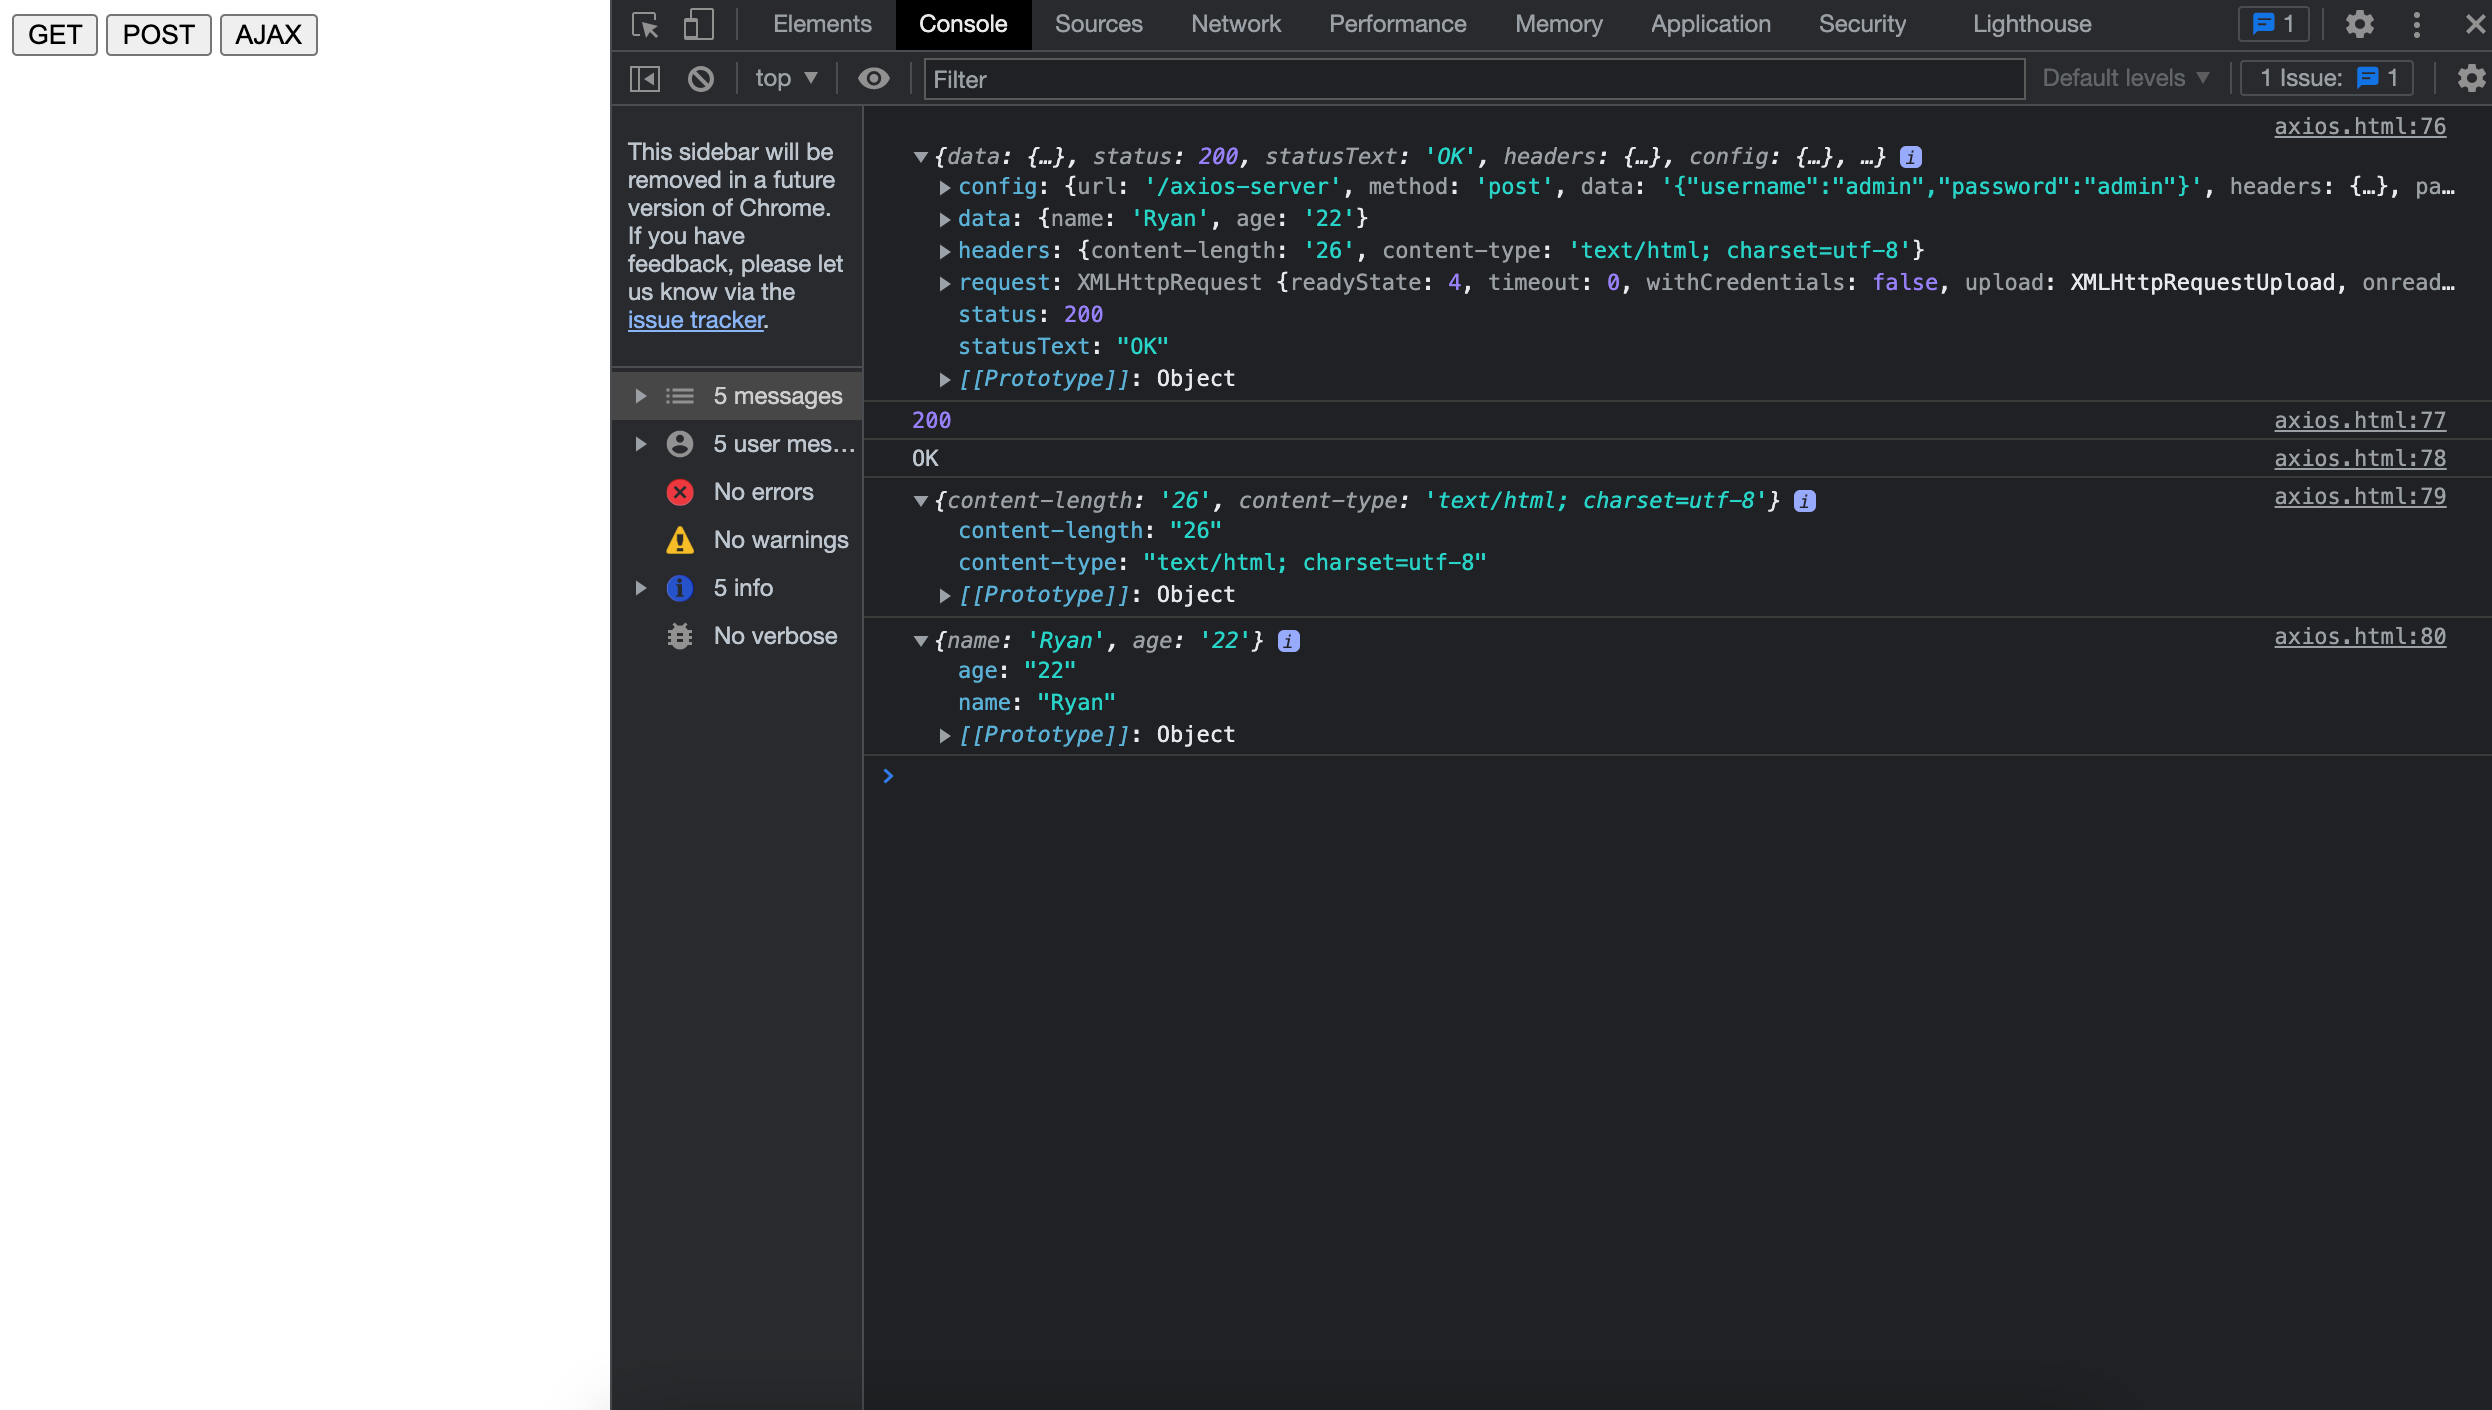Click the POST button on the page

(x=159, y=35)
